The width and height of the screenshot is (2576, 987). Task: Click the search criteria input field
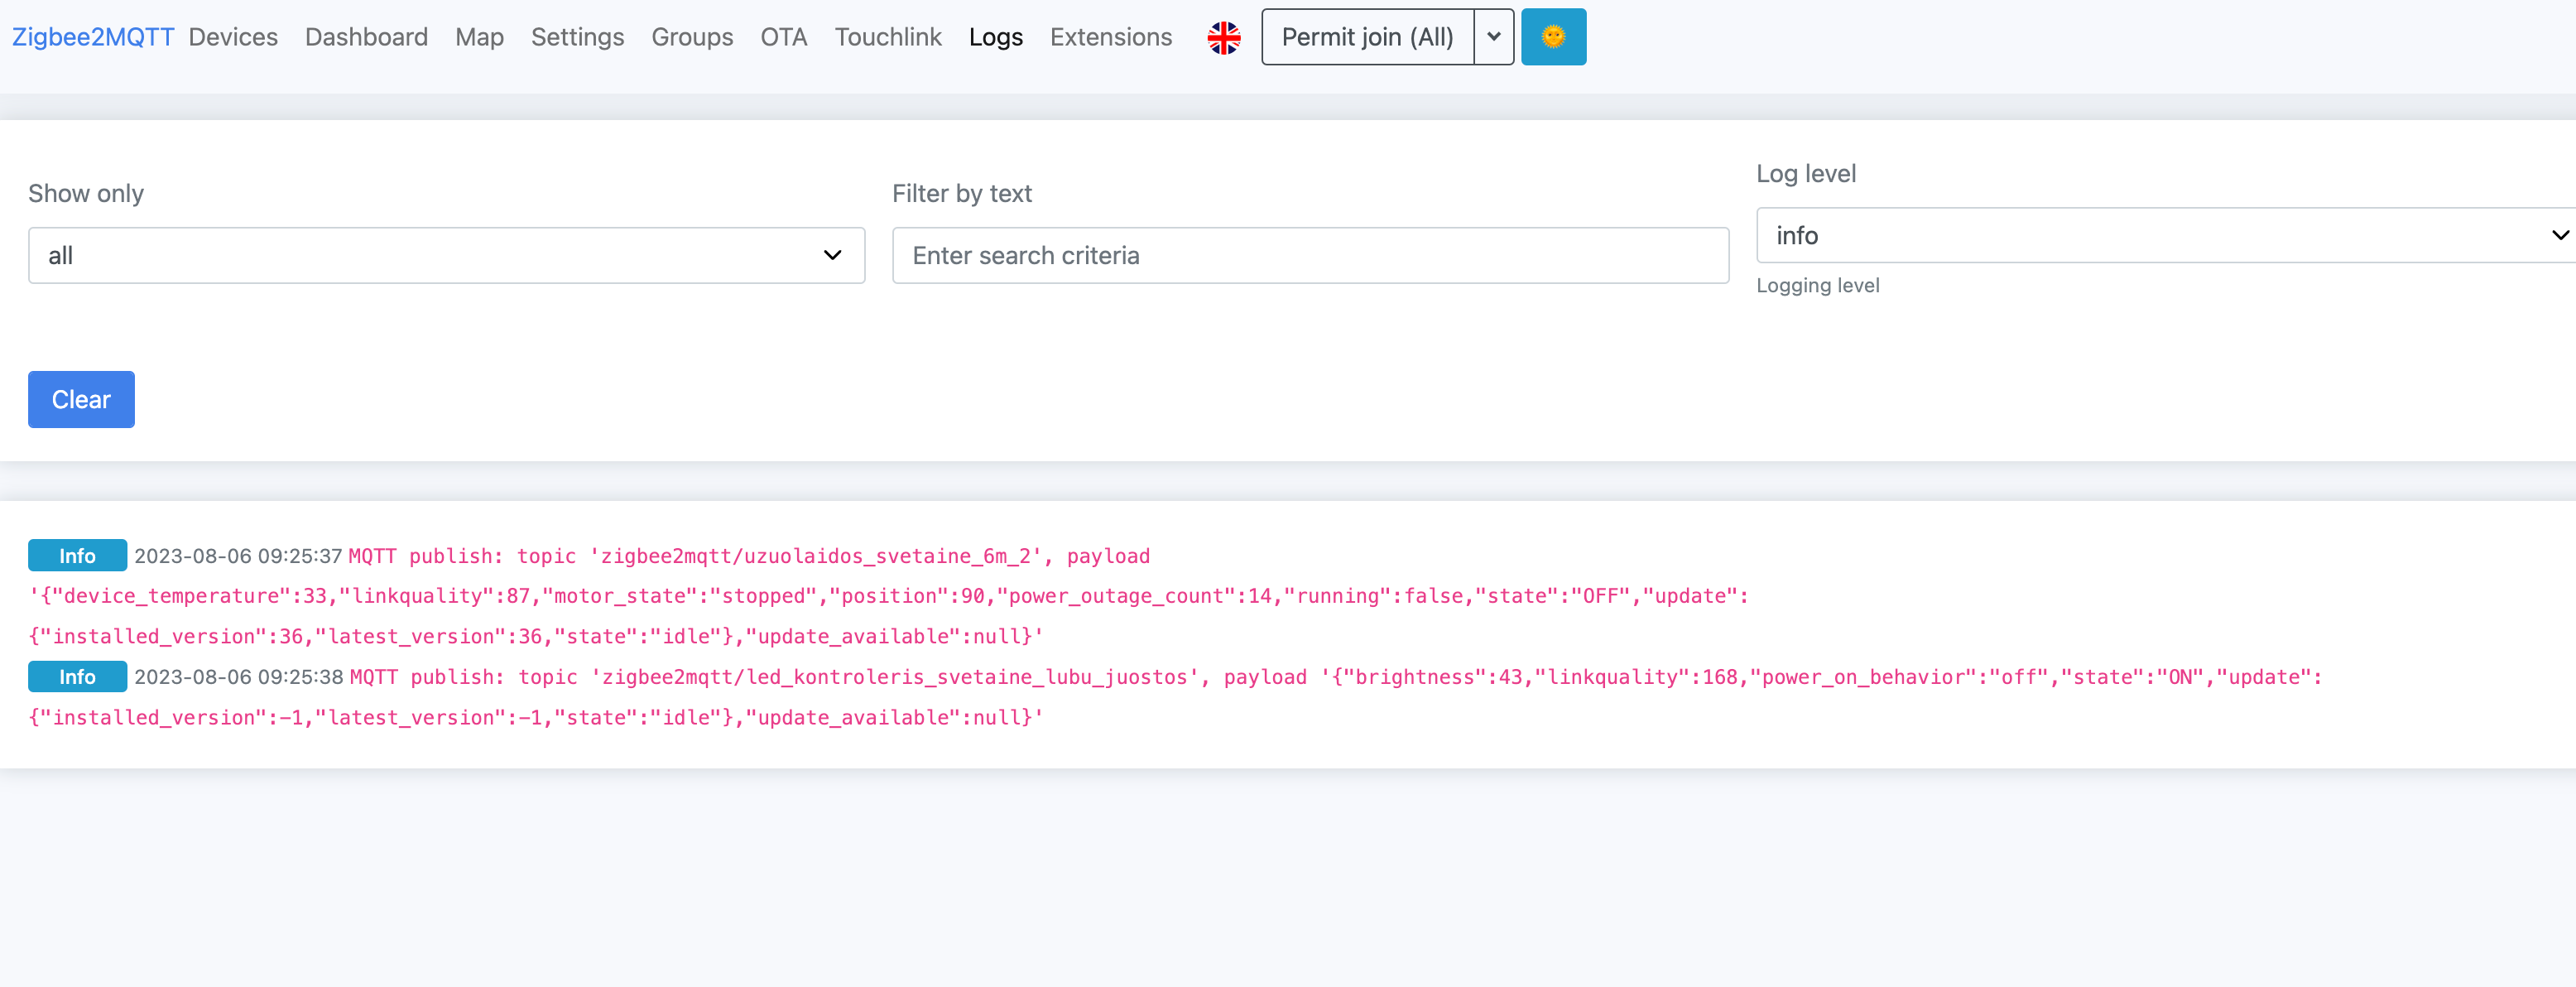coord(1310,255)
